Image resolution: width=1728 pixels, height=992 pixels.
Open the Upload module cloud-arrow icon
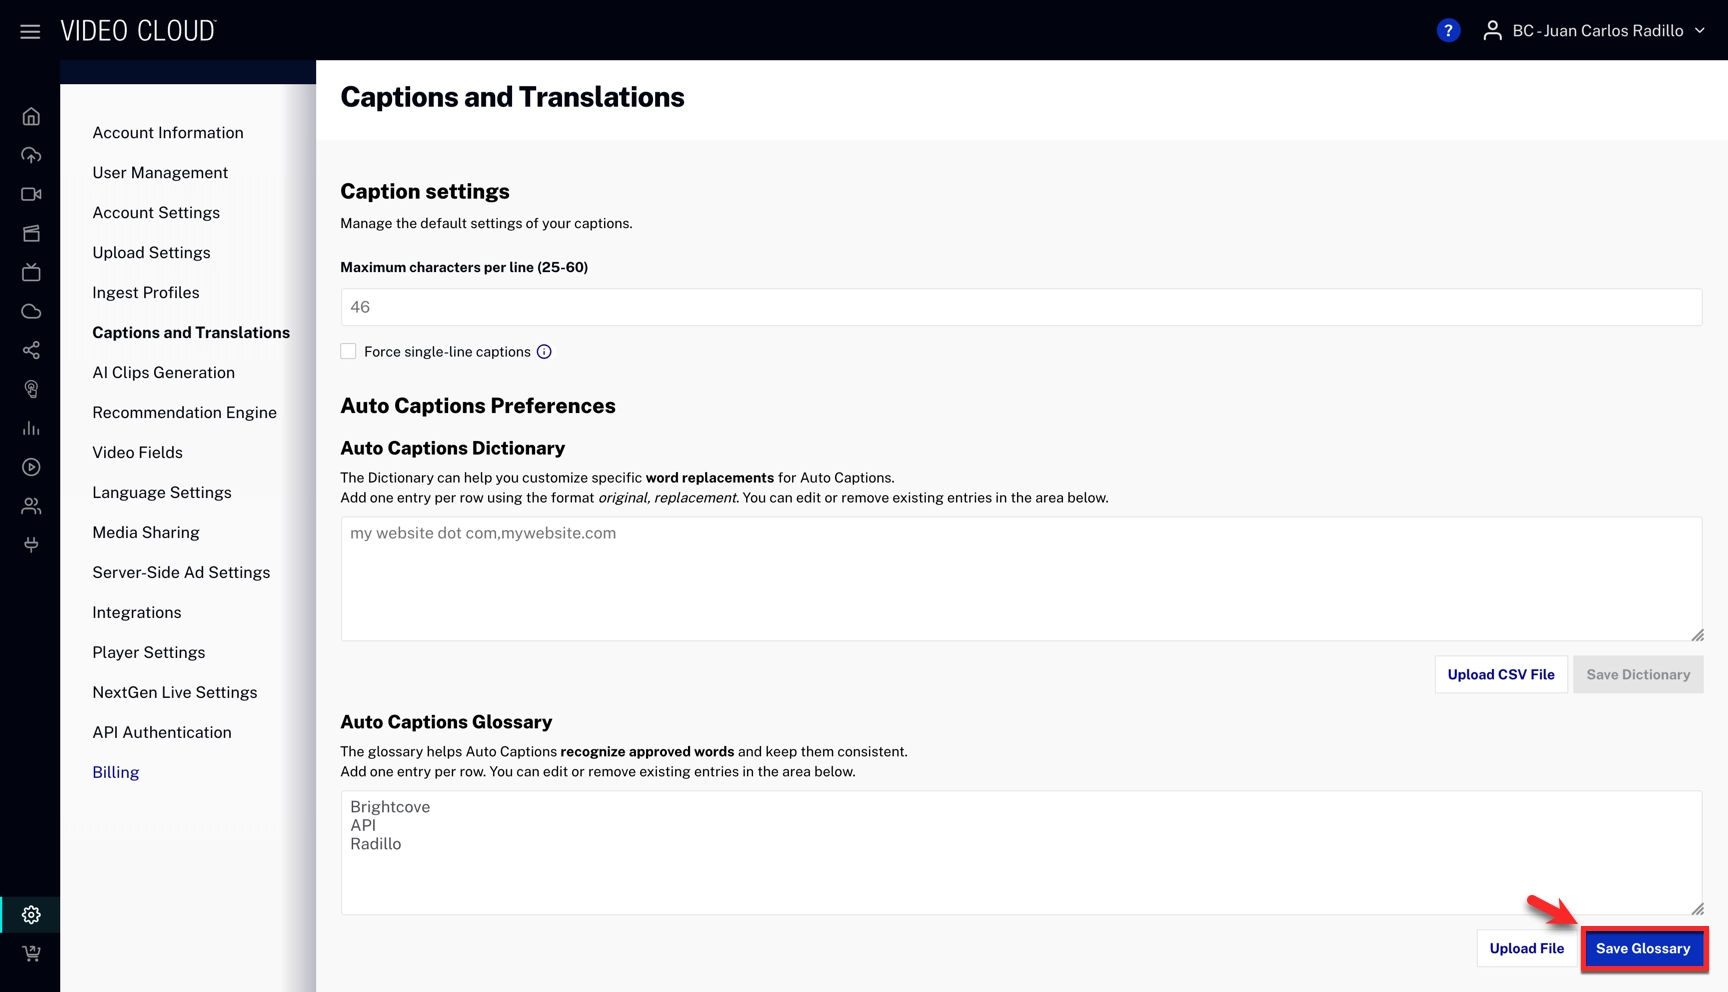31,155
